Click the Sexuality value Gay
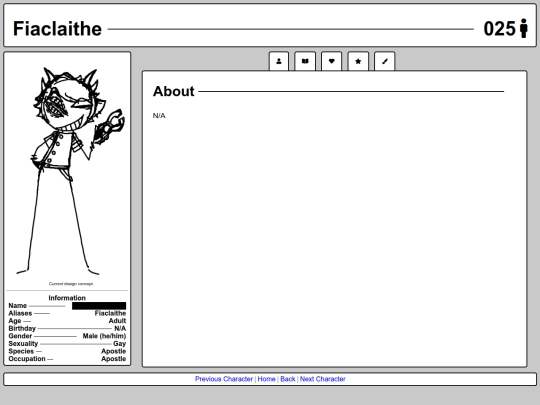 120,343
